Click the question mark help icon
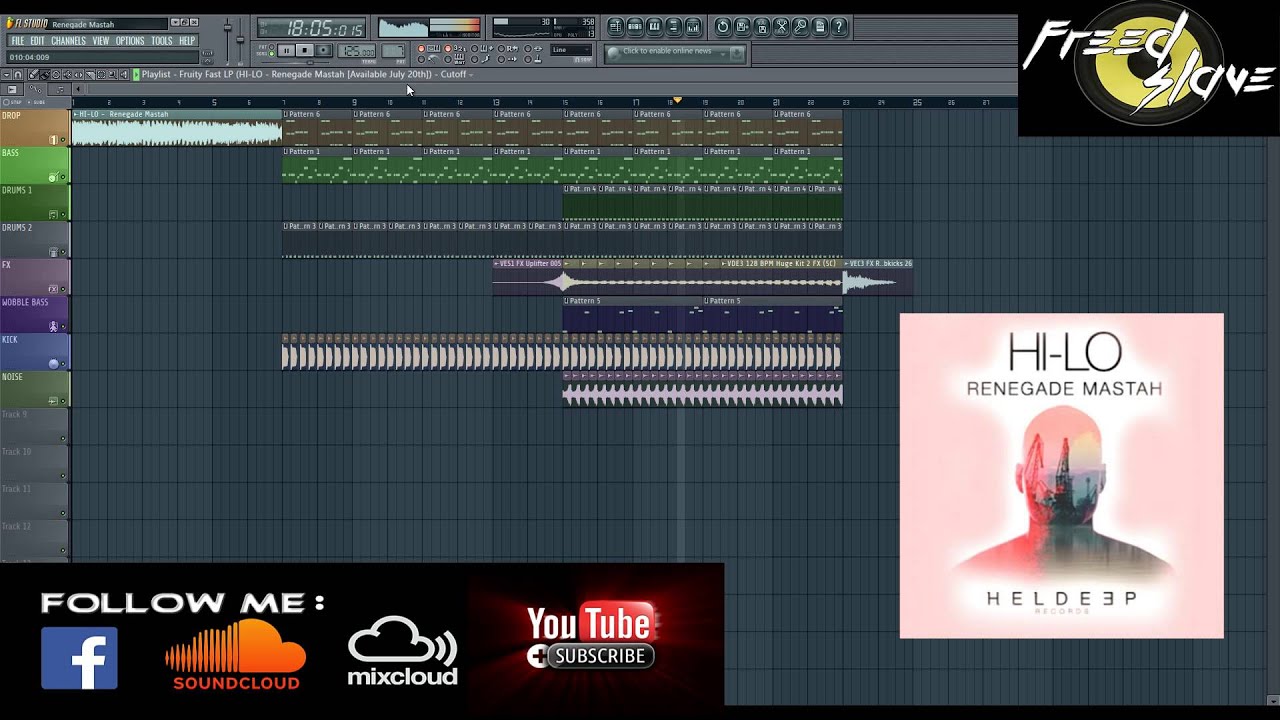The height and width of the screenshot is (720, 1280). [x=839, y=27]
